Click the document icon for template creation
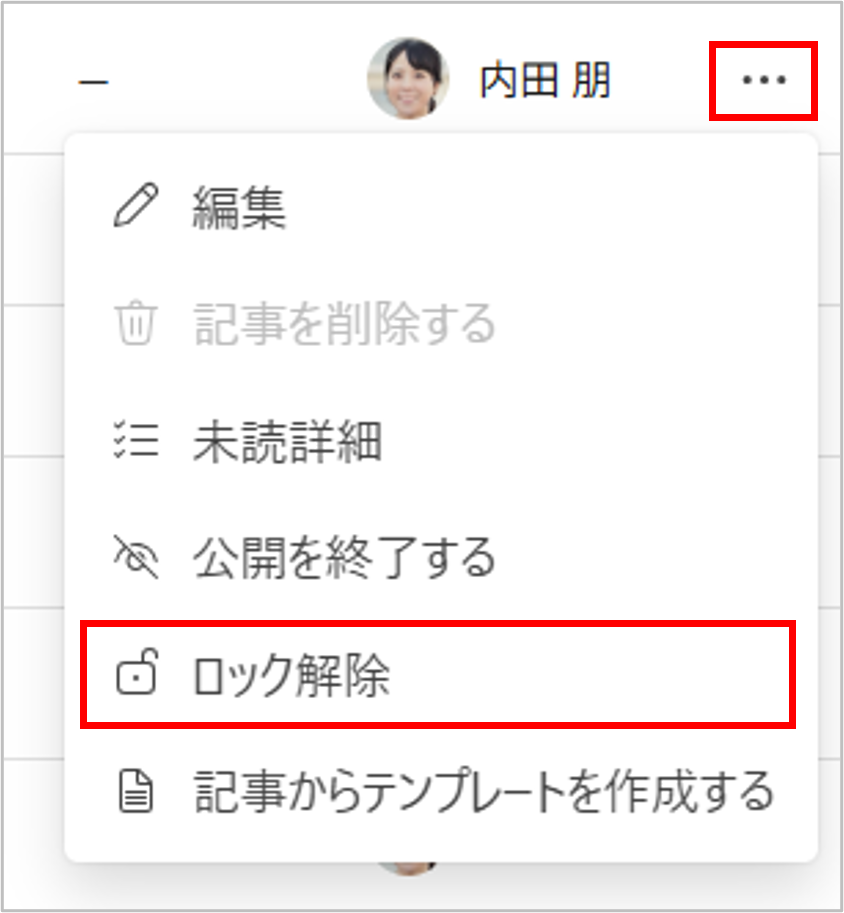The height and width of the screenshot is (913, 844). tap(136, 791)
